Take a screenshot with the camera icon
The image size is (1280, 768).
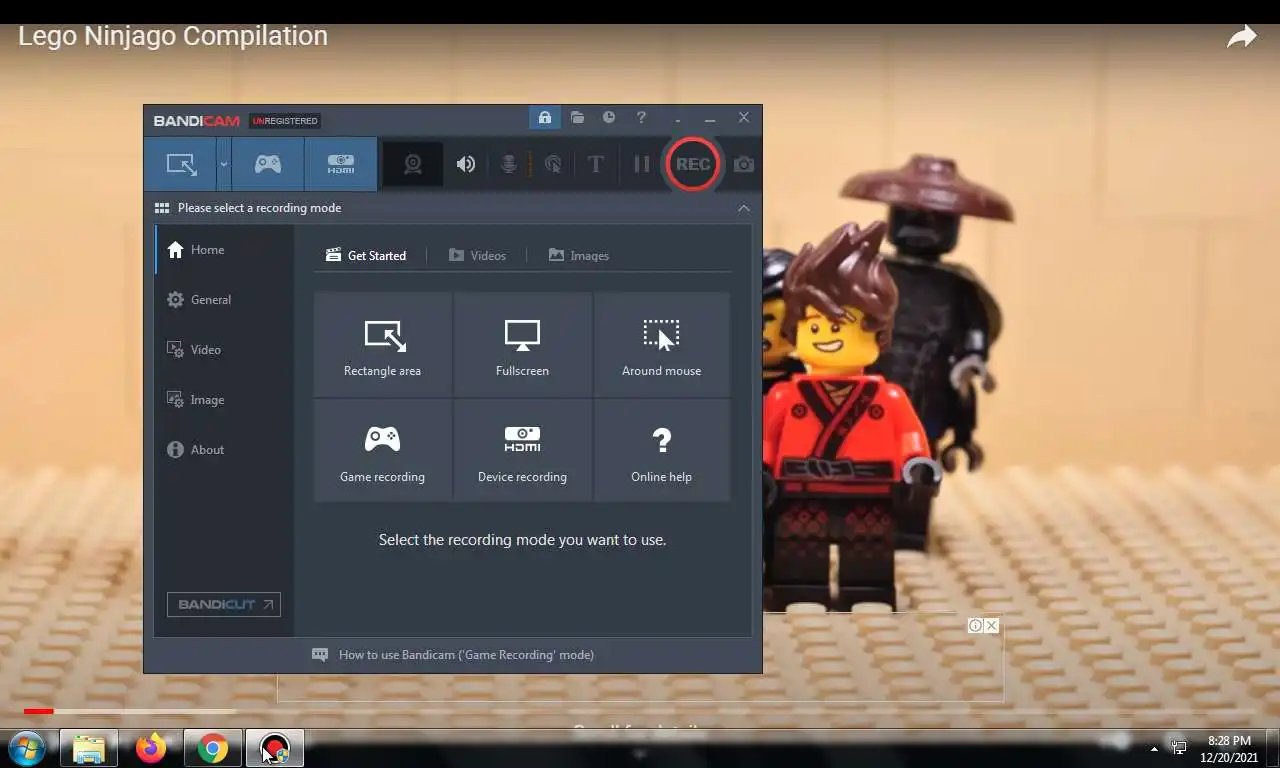pos(744,164)
